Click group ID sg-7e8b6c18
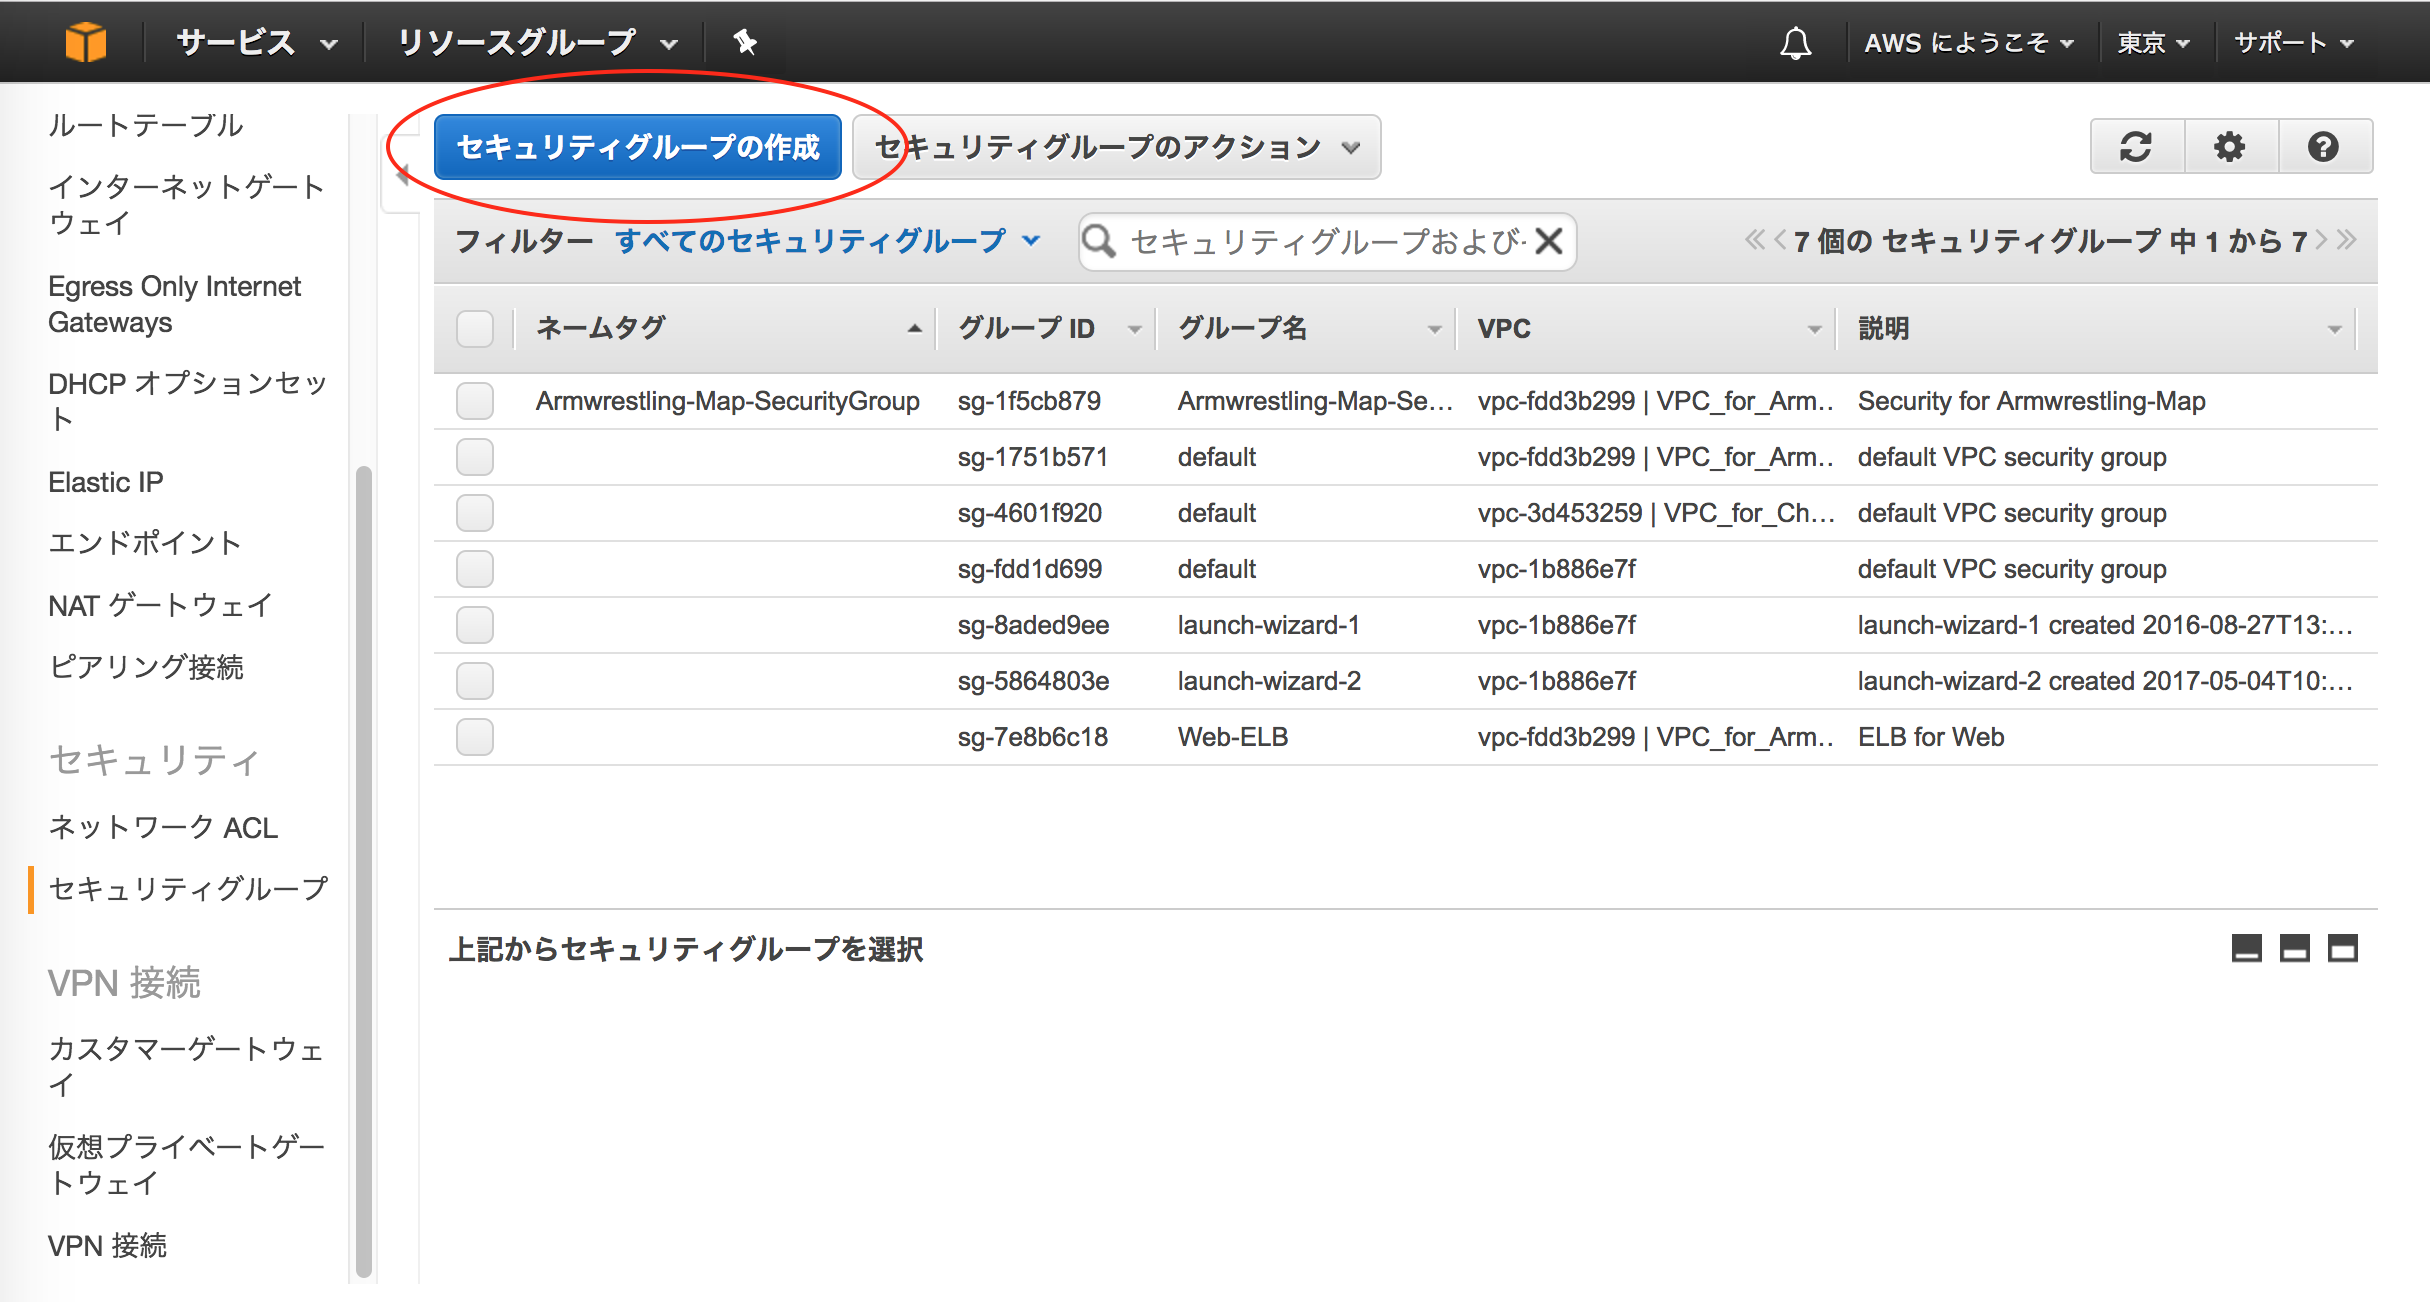The height and width of the screenshot is (1302, 2430). (1032, 737)
